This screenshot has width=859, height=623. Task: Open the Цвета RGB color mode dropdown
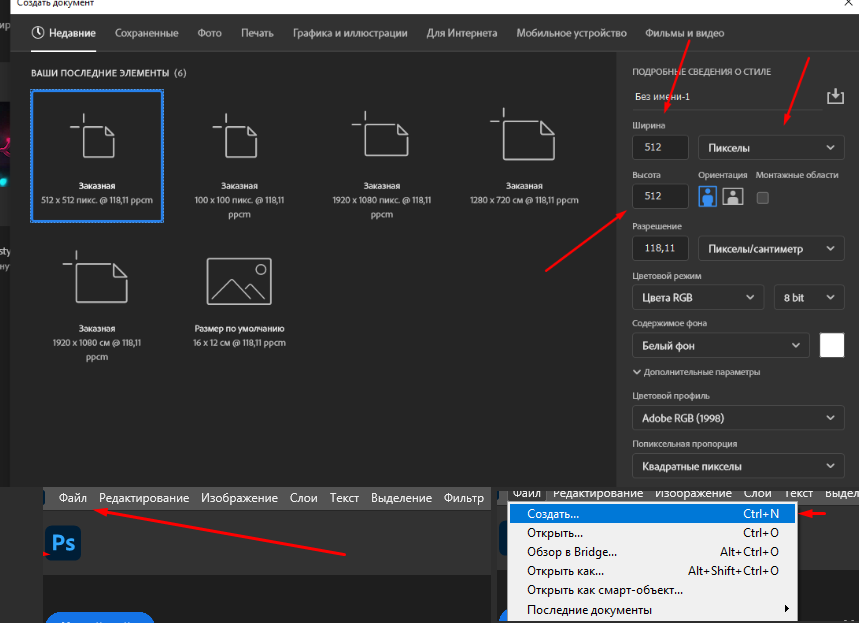tap(698, 298)
